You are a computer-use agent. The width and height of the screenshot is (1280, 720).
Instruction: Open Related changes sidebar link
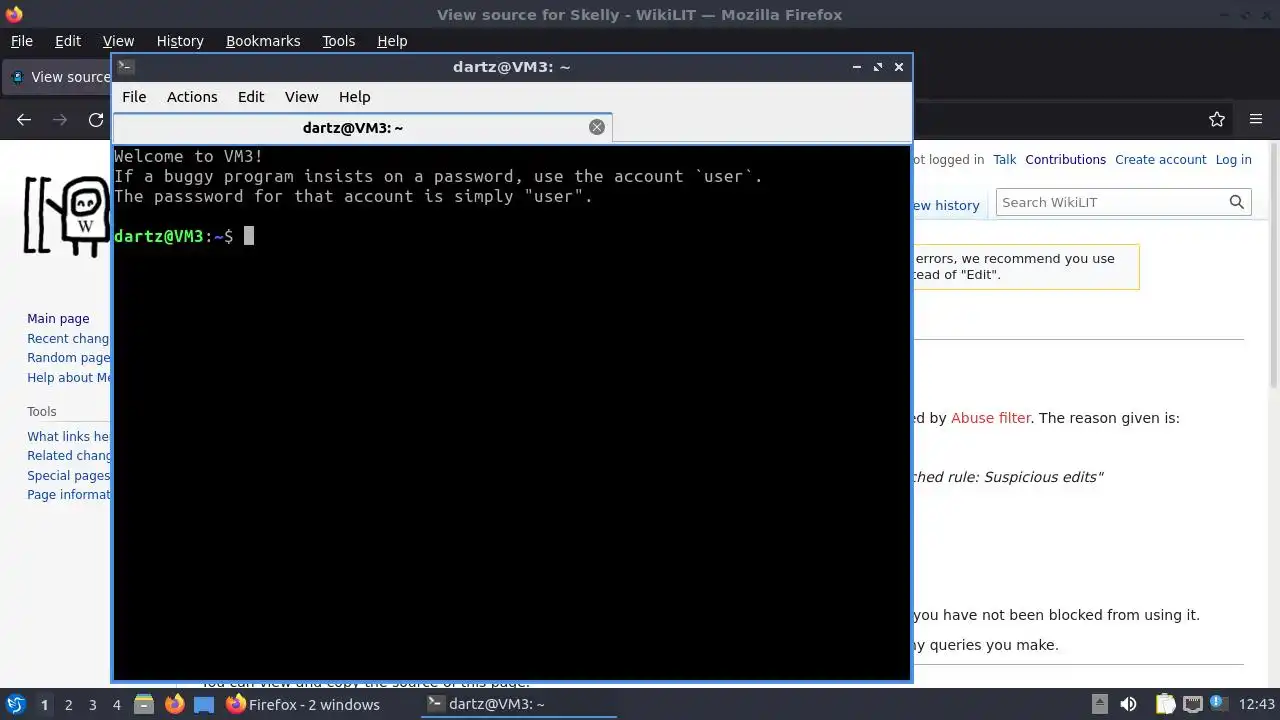point(68,456)
